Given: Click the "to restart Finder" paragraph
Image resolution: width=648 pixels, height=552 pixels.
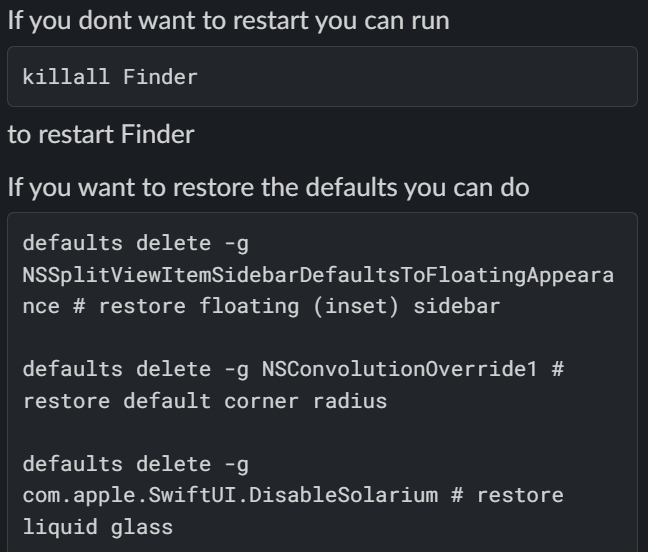Looking at the screenshot, I should [101, 134].
